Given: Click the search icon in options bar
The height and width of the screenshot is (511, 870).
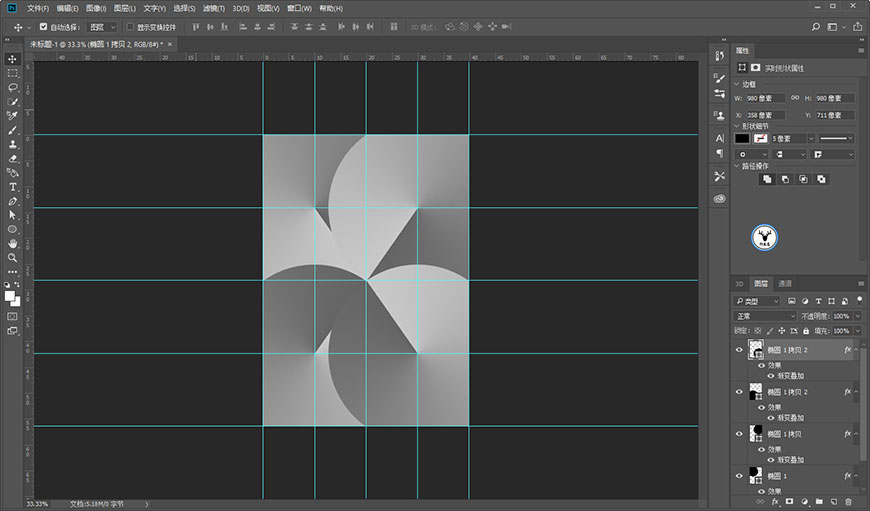Looking at the screenshot, I should pyautogui.click(x=816, y=27).
